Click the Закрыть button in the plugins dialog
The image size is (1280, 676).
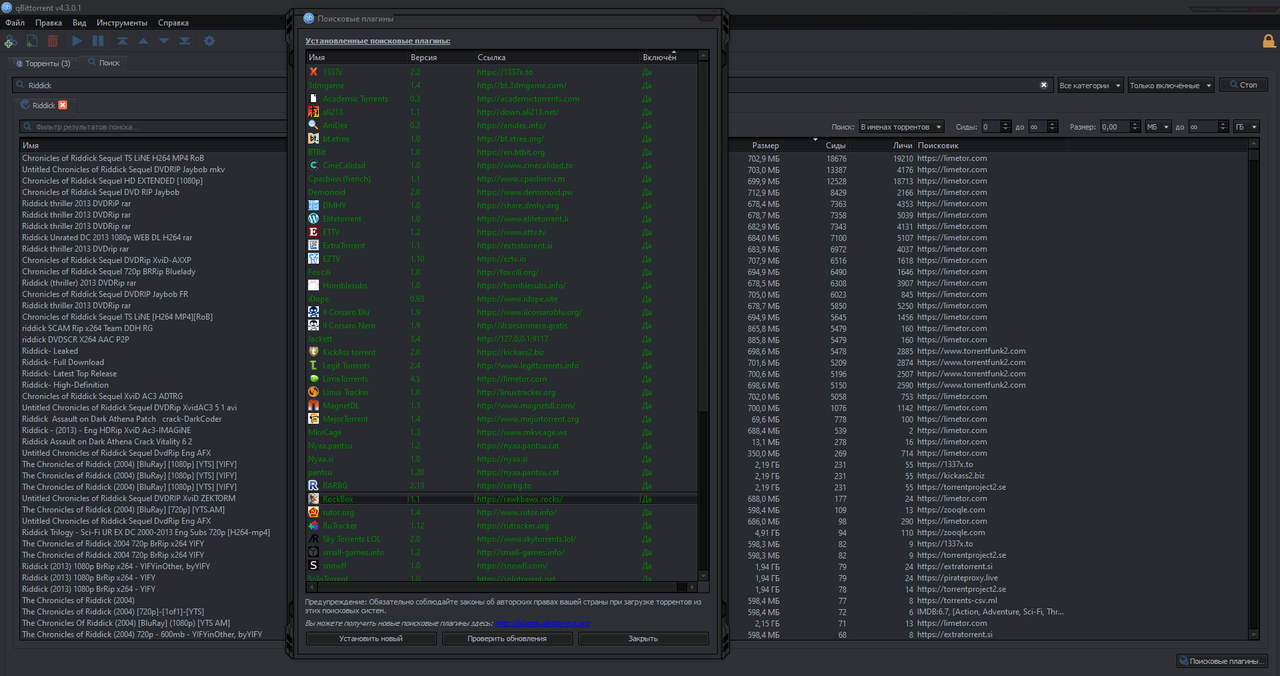coord(643,638)
